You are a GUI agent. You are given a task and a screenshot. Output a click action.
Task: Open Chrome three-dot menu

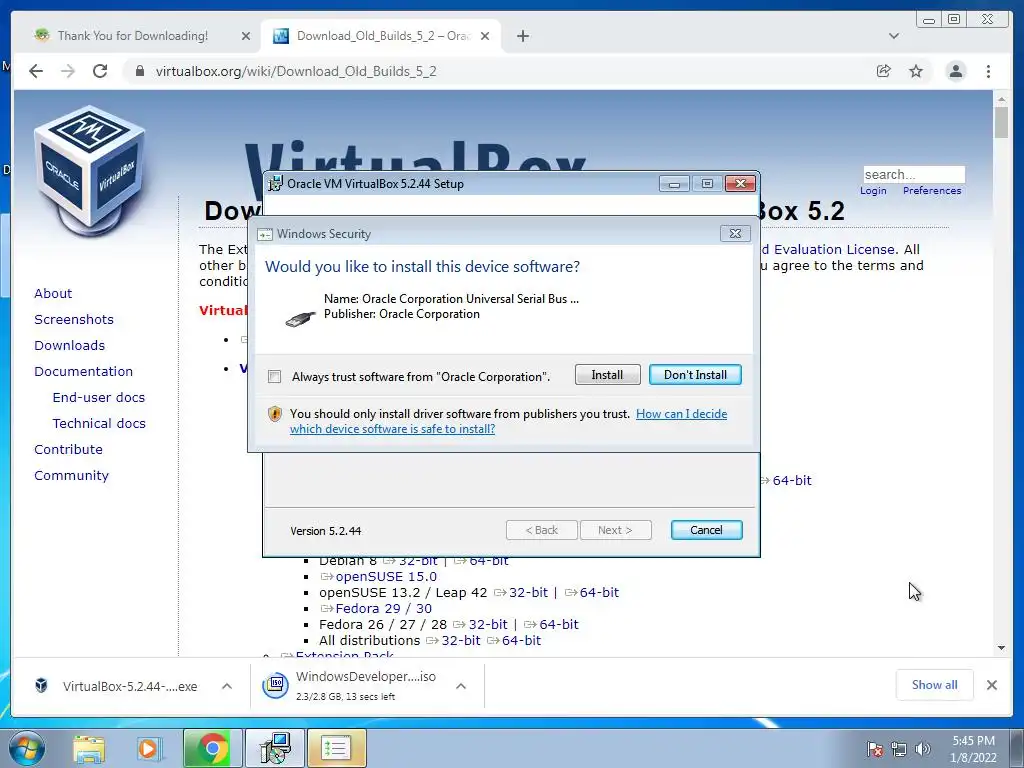988,71
